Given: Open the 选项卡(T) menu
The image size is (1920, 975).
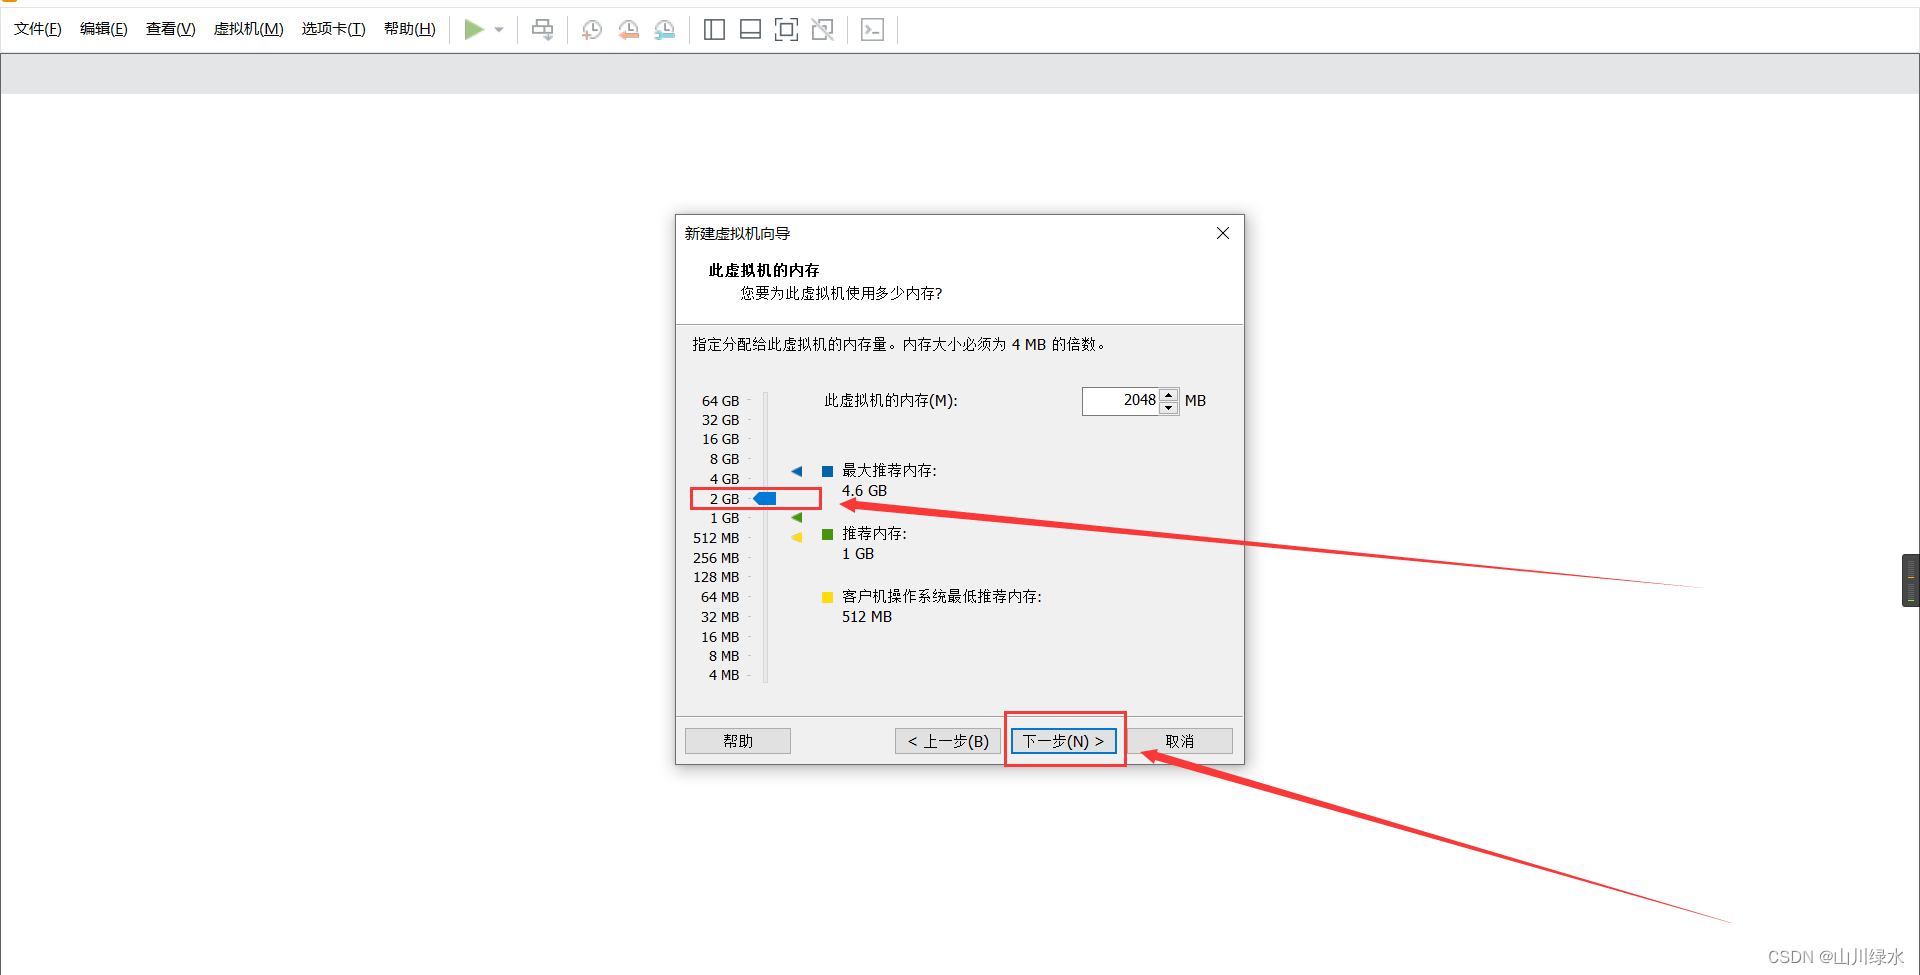Looking at the screenshot, I should point(333,29).
